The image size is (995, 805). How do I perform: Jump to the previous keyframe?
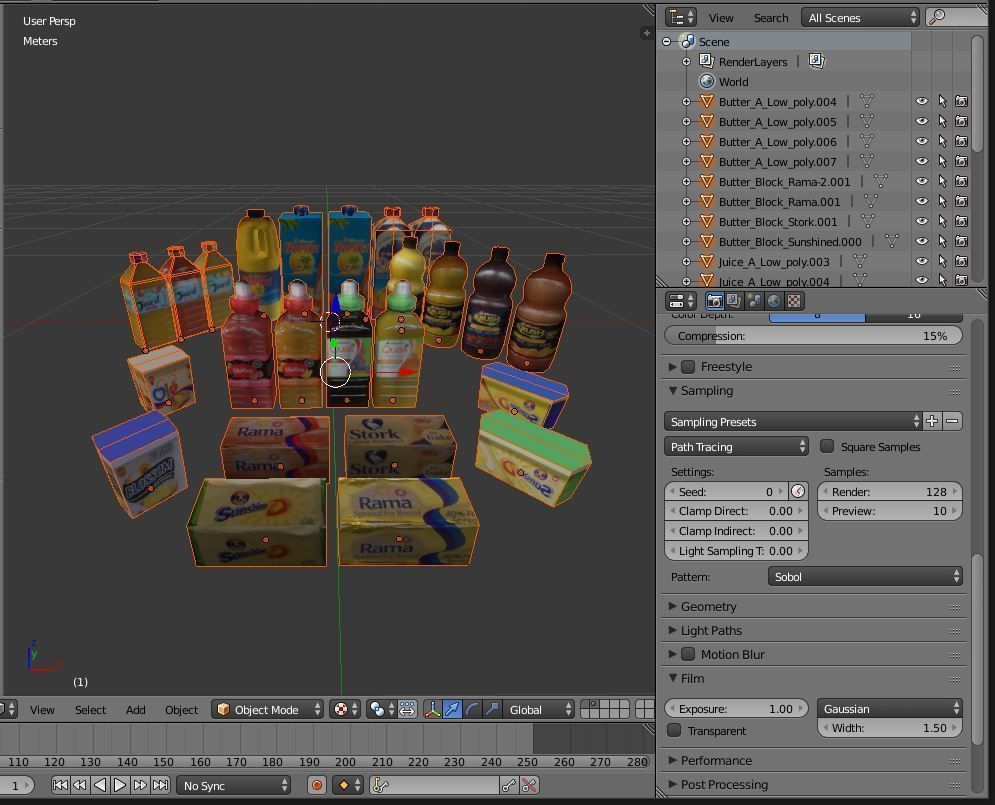tap(80, 785)
